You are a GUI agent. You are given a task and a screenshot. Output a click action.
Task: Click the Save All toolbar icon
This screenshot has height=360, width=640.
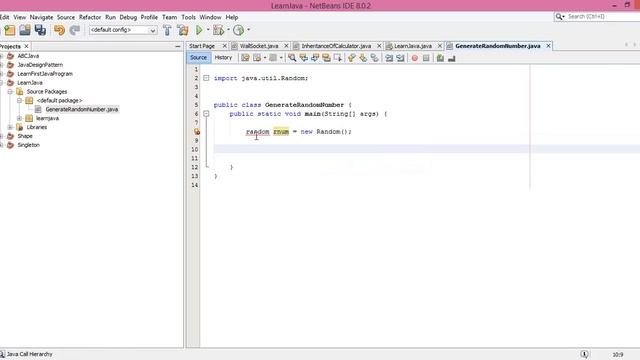click(x=40, y=30)
